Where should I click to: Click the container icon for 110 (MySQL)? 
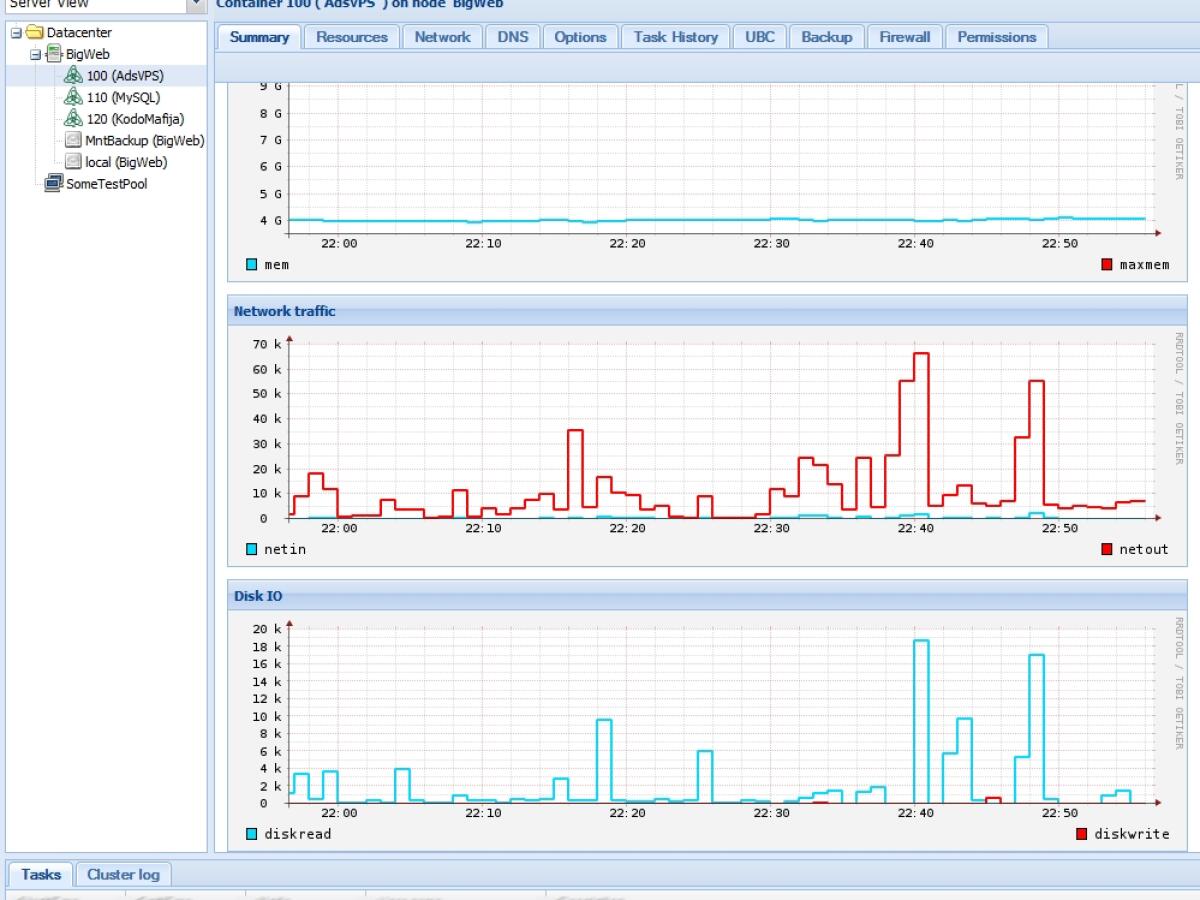click(73, 98)
